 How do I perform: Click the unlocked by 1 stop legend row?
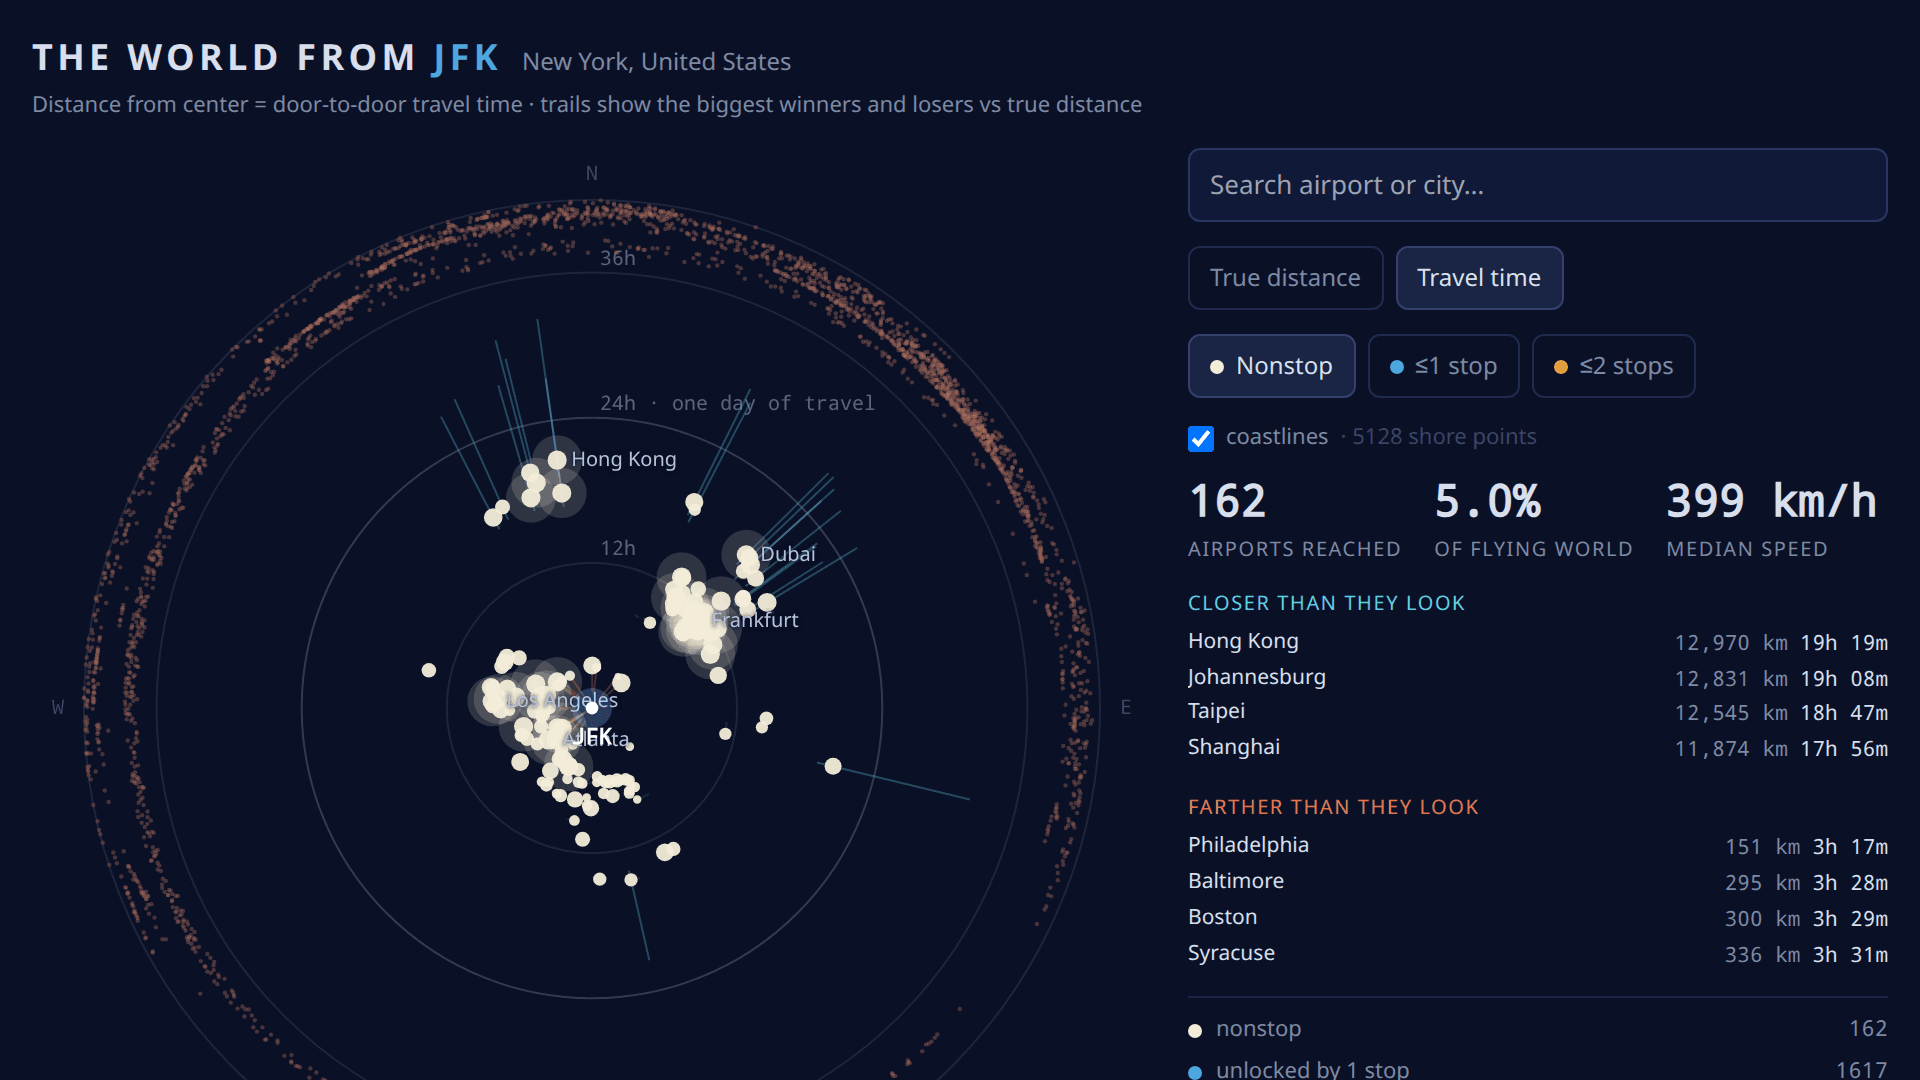pos(1537,1069)
